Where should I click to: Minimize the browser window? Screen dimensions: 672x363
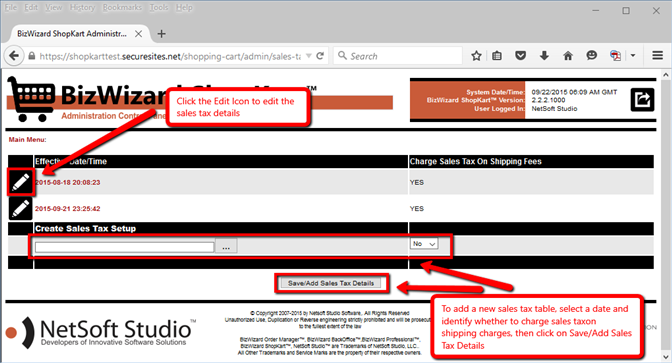pos(596,11)
